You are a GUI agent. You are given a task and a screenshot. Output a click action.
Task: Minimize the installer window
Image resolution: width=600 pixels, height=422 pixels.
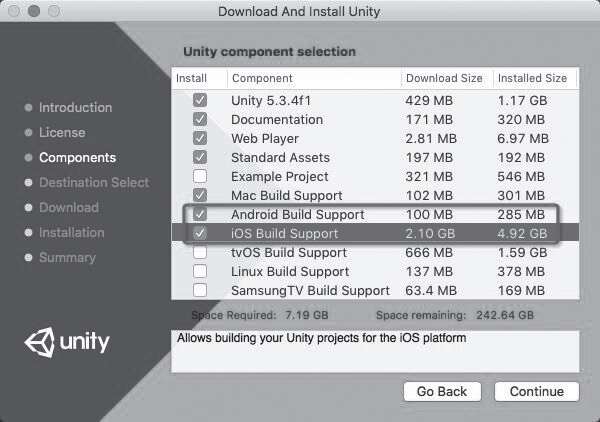[34, 11]
